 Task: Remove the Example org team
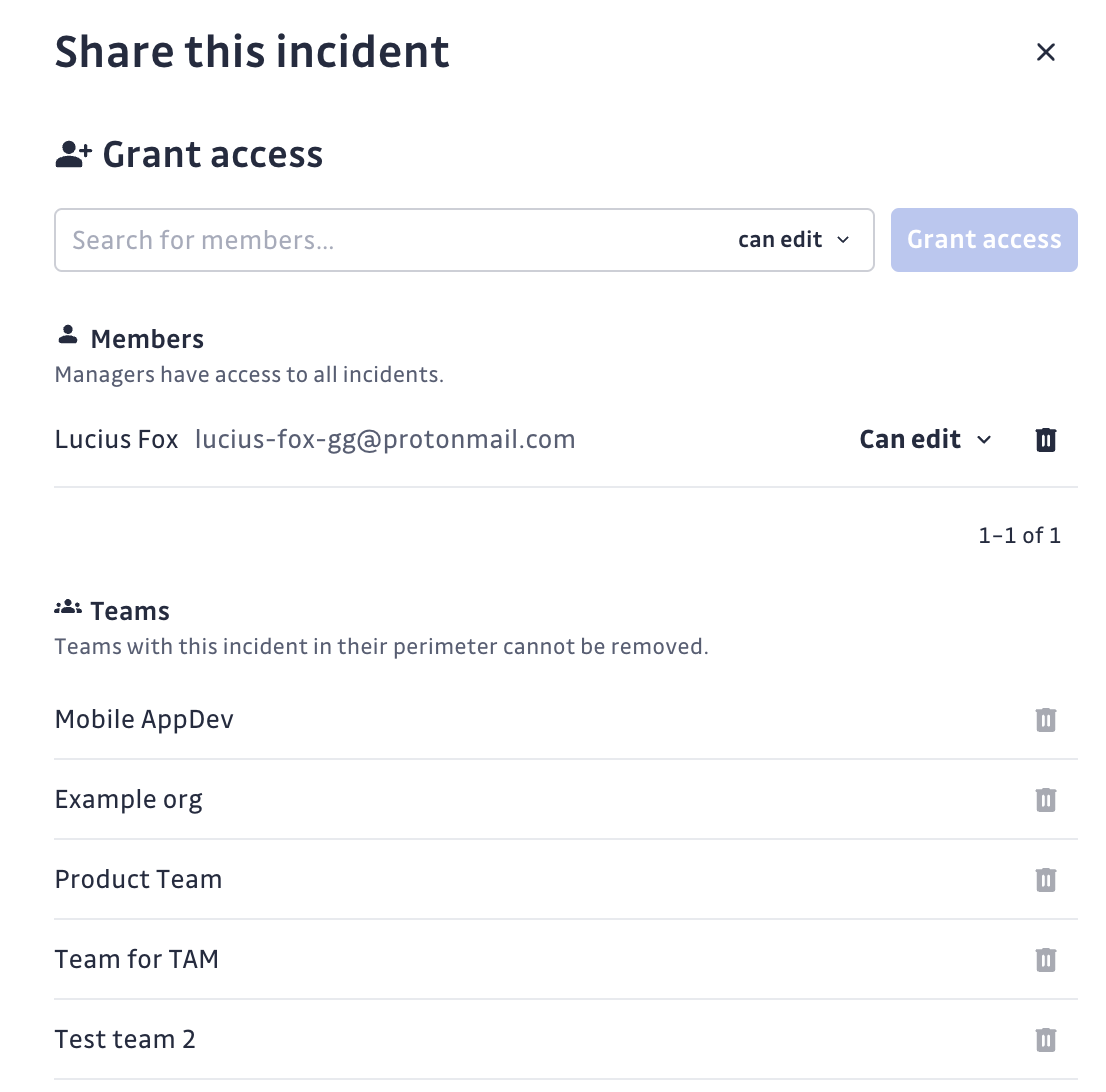pyautogui.click(x=1046, y=800)
